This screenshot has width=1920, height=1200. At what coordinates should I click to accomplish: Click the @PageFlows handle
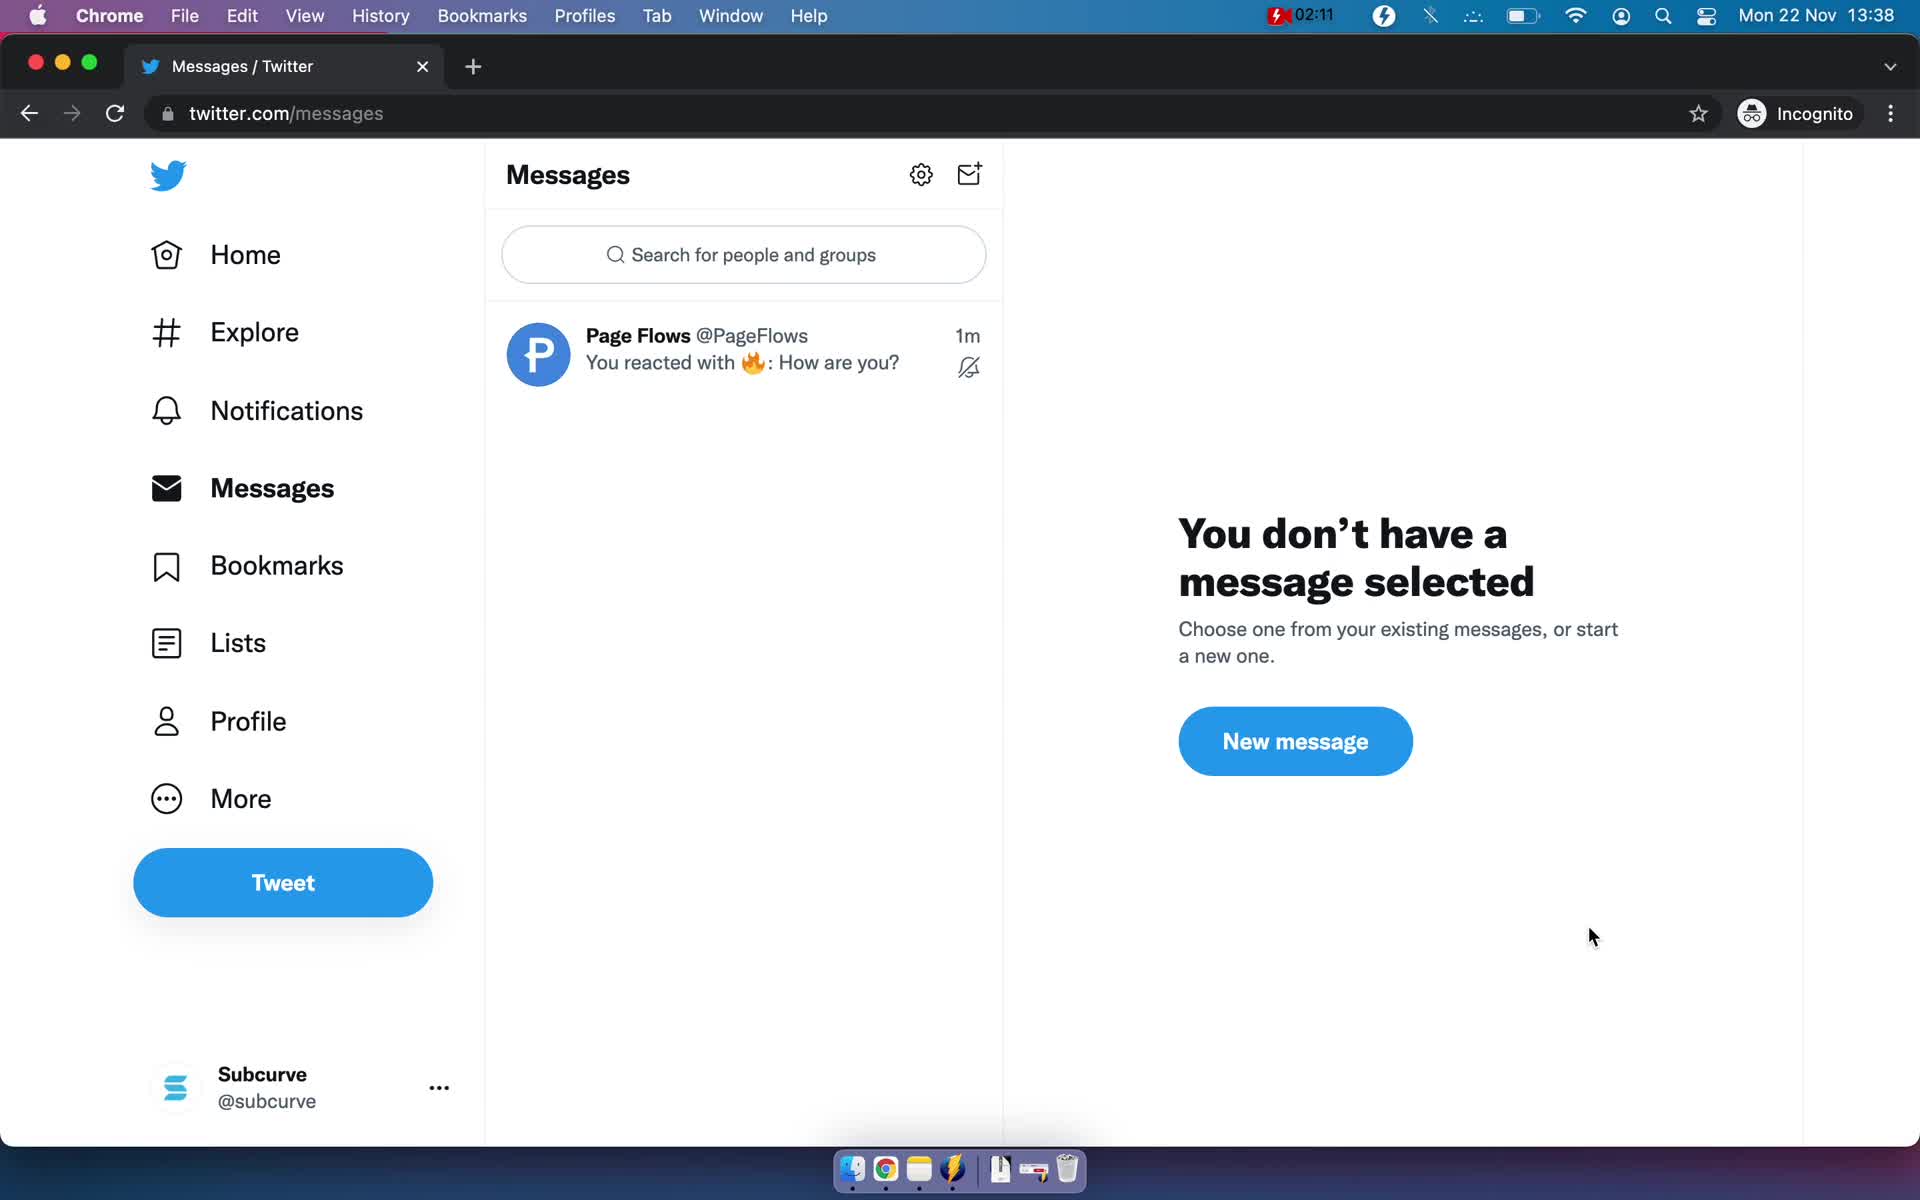(752, 336)
